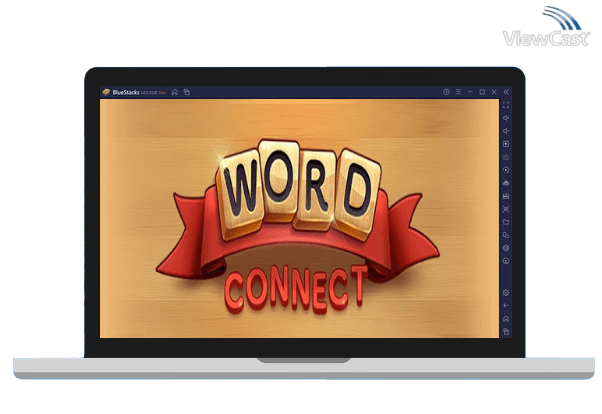The height and width of the screenshot is (414, 602).
Task: Open the media folder icon in the side toolbar
Action: (x=506, y=222)
